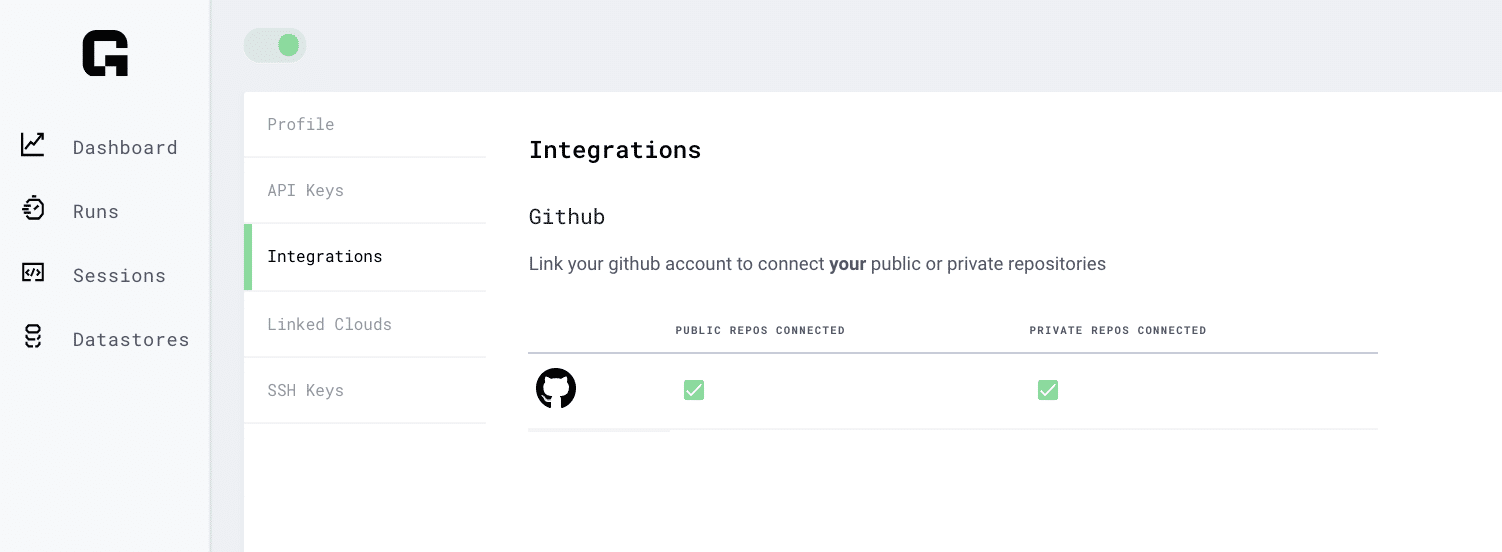The height and width of the screenshot is (552, 1502).
Task: Open the Linked Clouds tab
Action: point(330,325)
